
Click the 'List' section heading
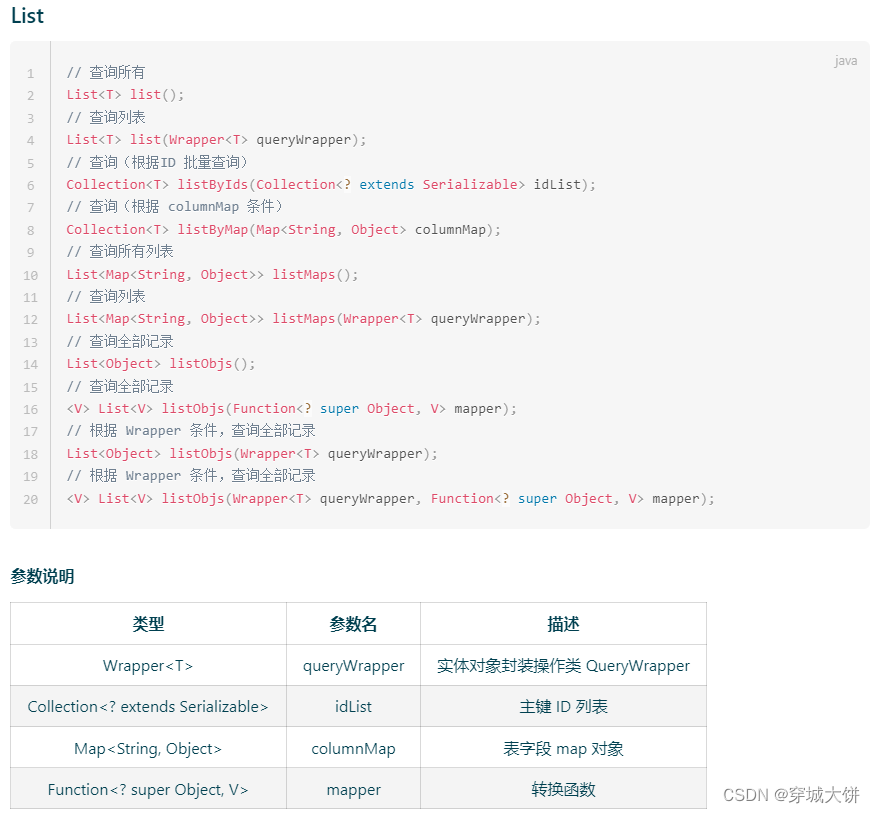(27, 16)
